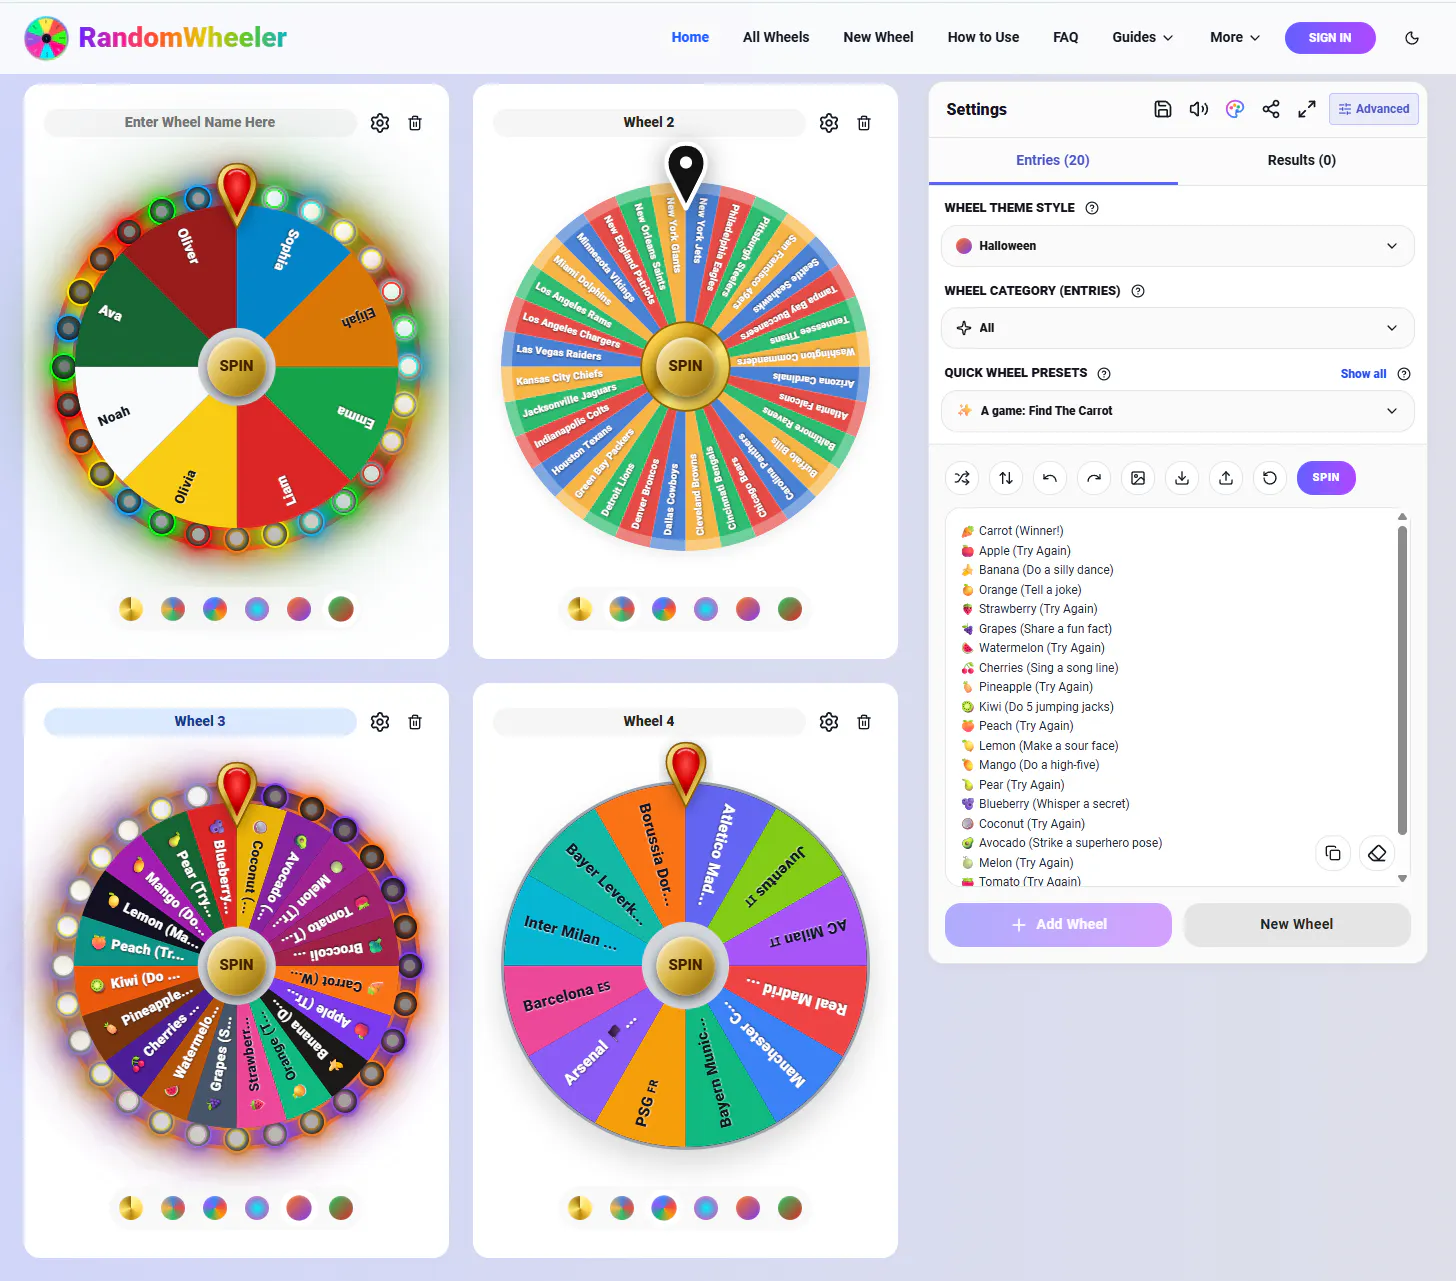Open Wheel 2 settings gear

tap(829, 123)
